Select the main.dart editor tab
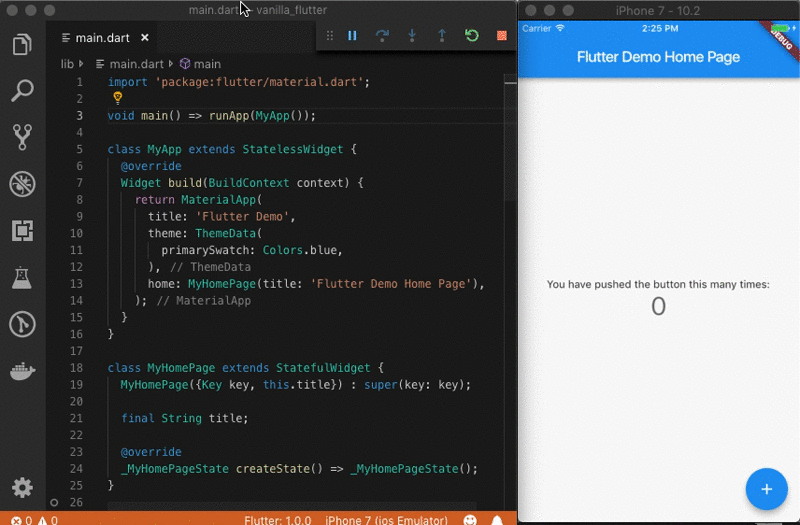Image resolution: width=800 pixels, height=525 pixels. (x=103, y=38)
